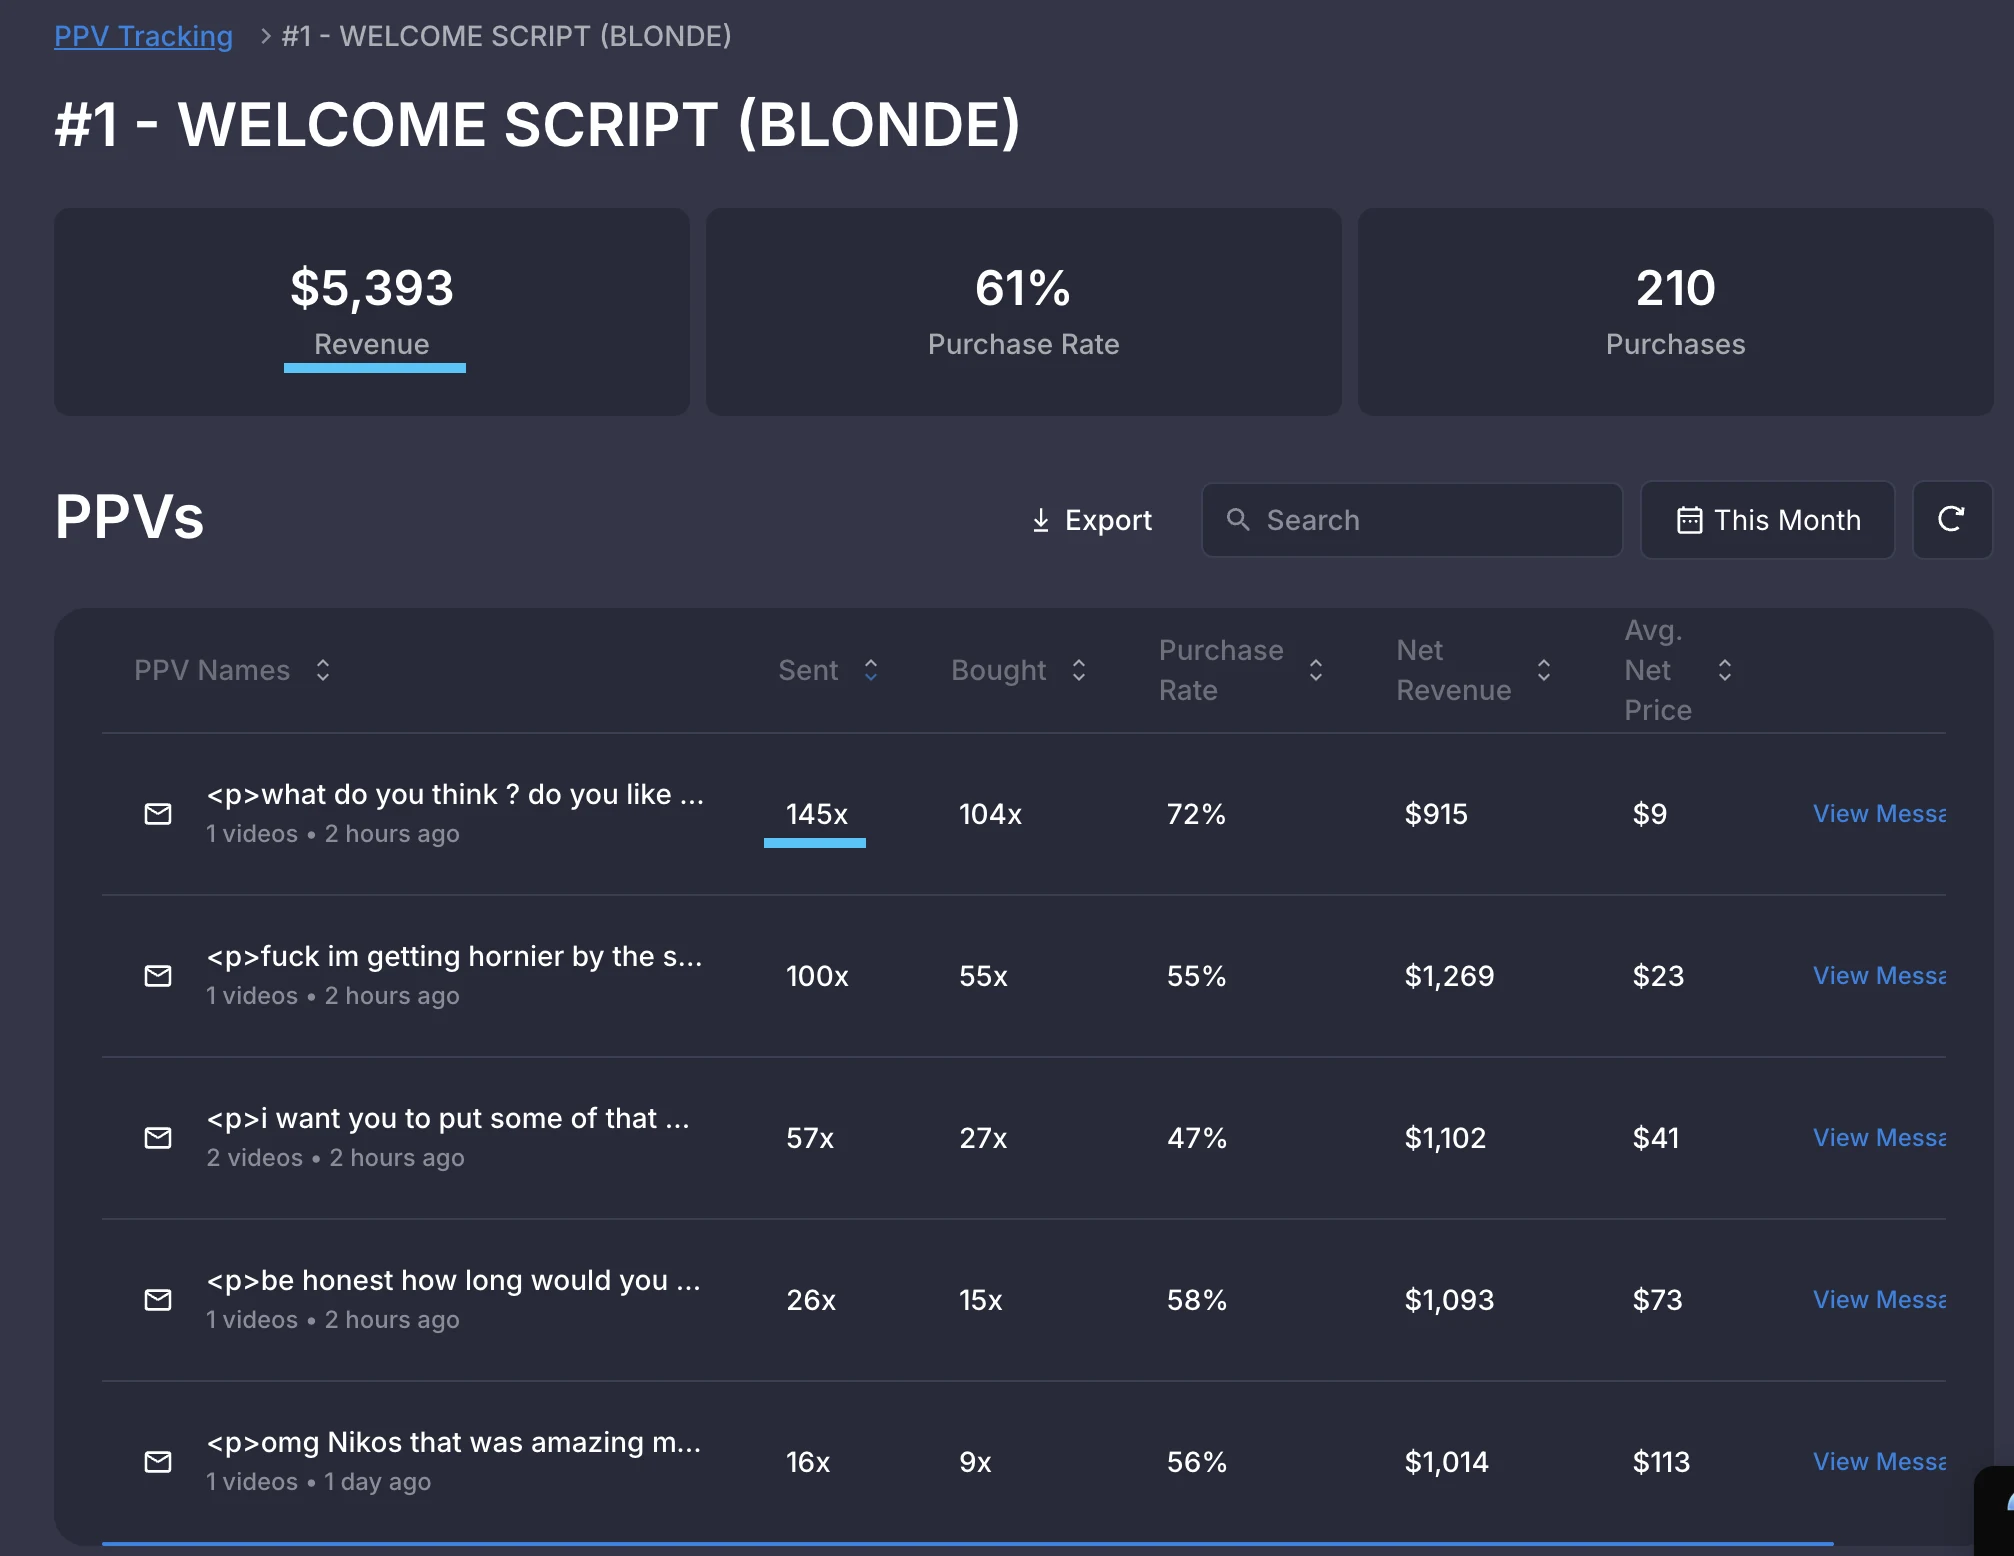
Task: Click the refresh icon button
Action: tap(1952, 520)
